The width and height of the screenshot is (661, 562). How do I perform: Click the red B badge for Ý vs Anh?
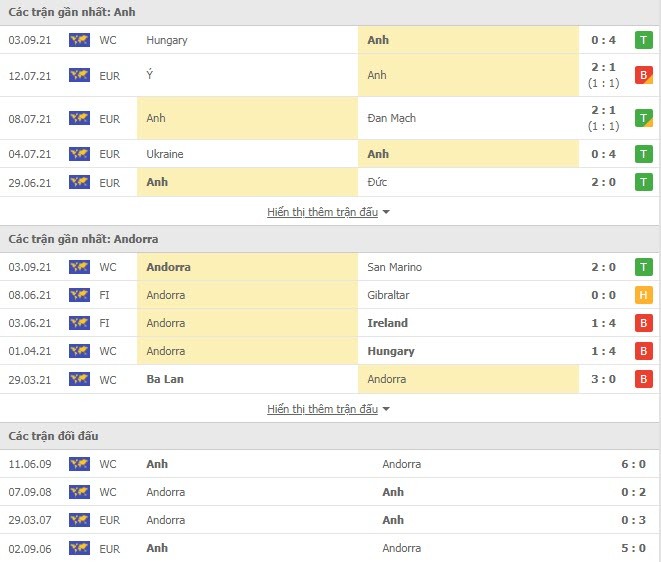click(x=643, y=75)
